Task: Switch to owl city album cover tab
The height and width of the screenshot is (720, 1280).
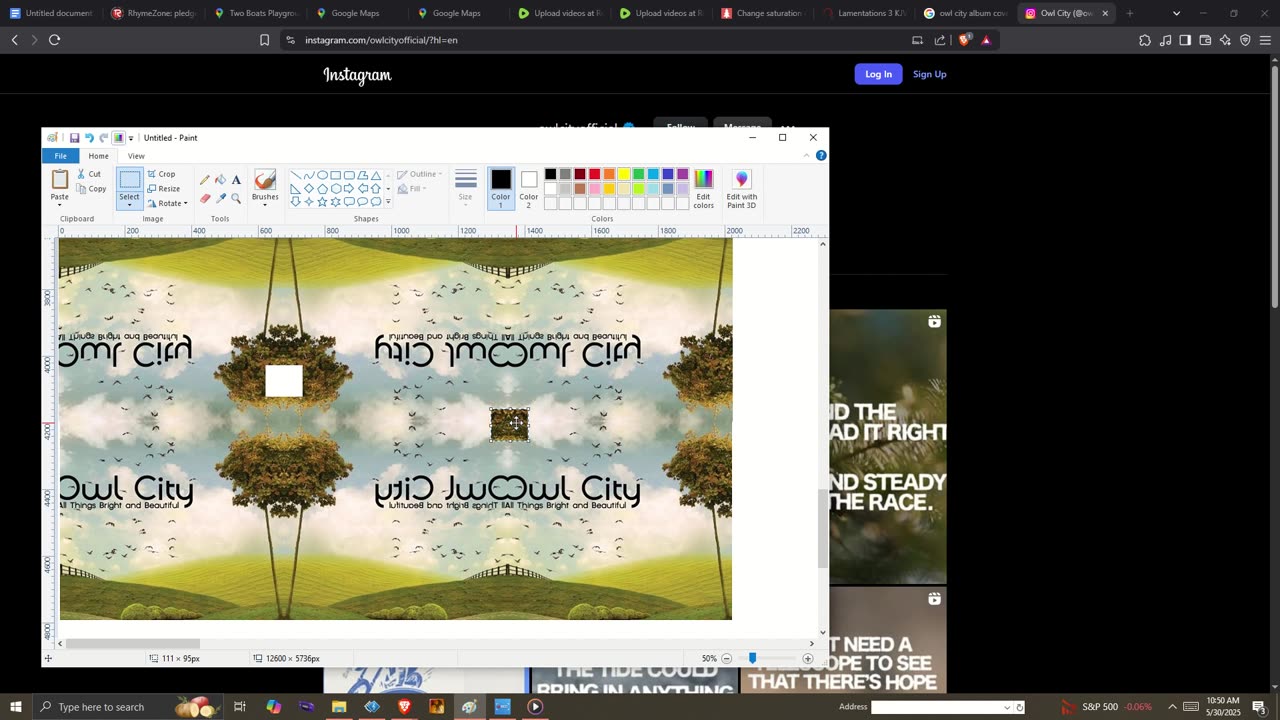Action: (x=965, y=13)
